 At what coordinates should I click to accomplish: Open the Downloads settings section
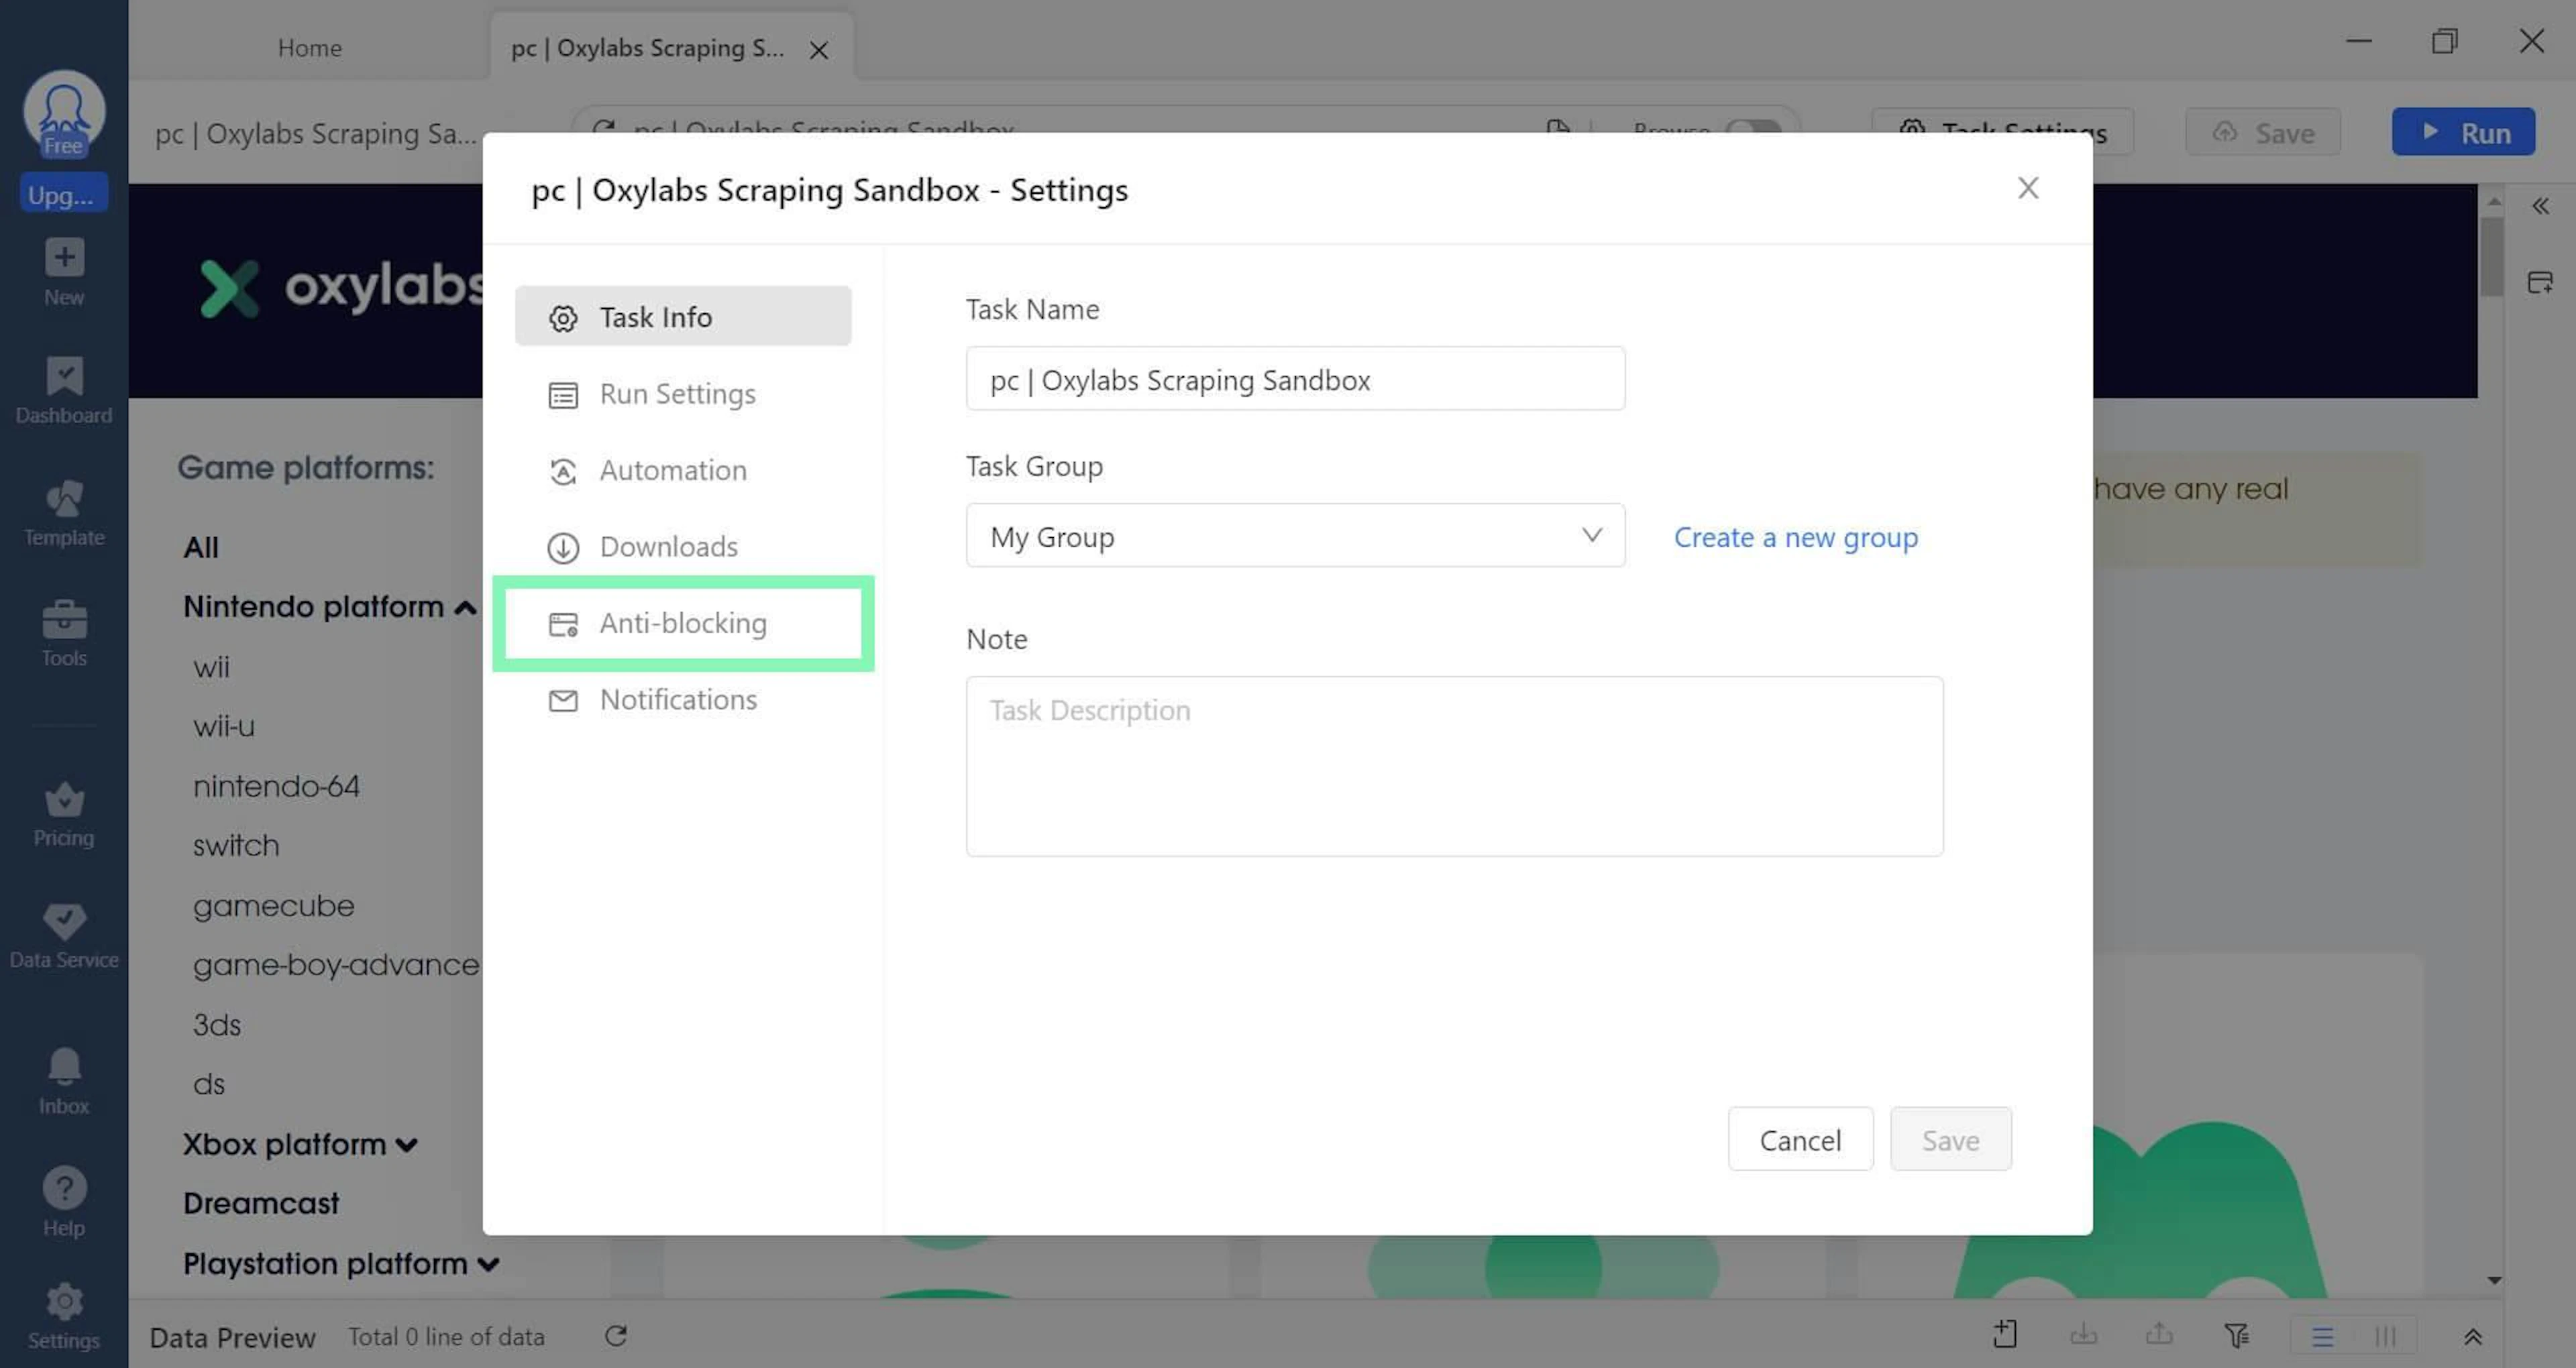point(683,547)
